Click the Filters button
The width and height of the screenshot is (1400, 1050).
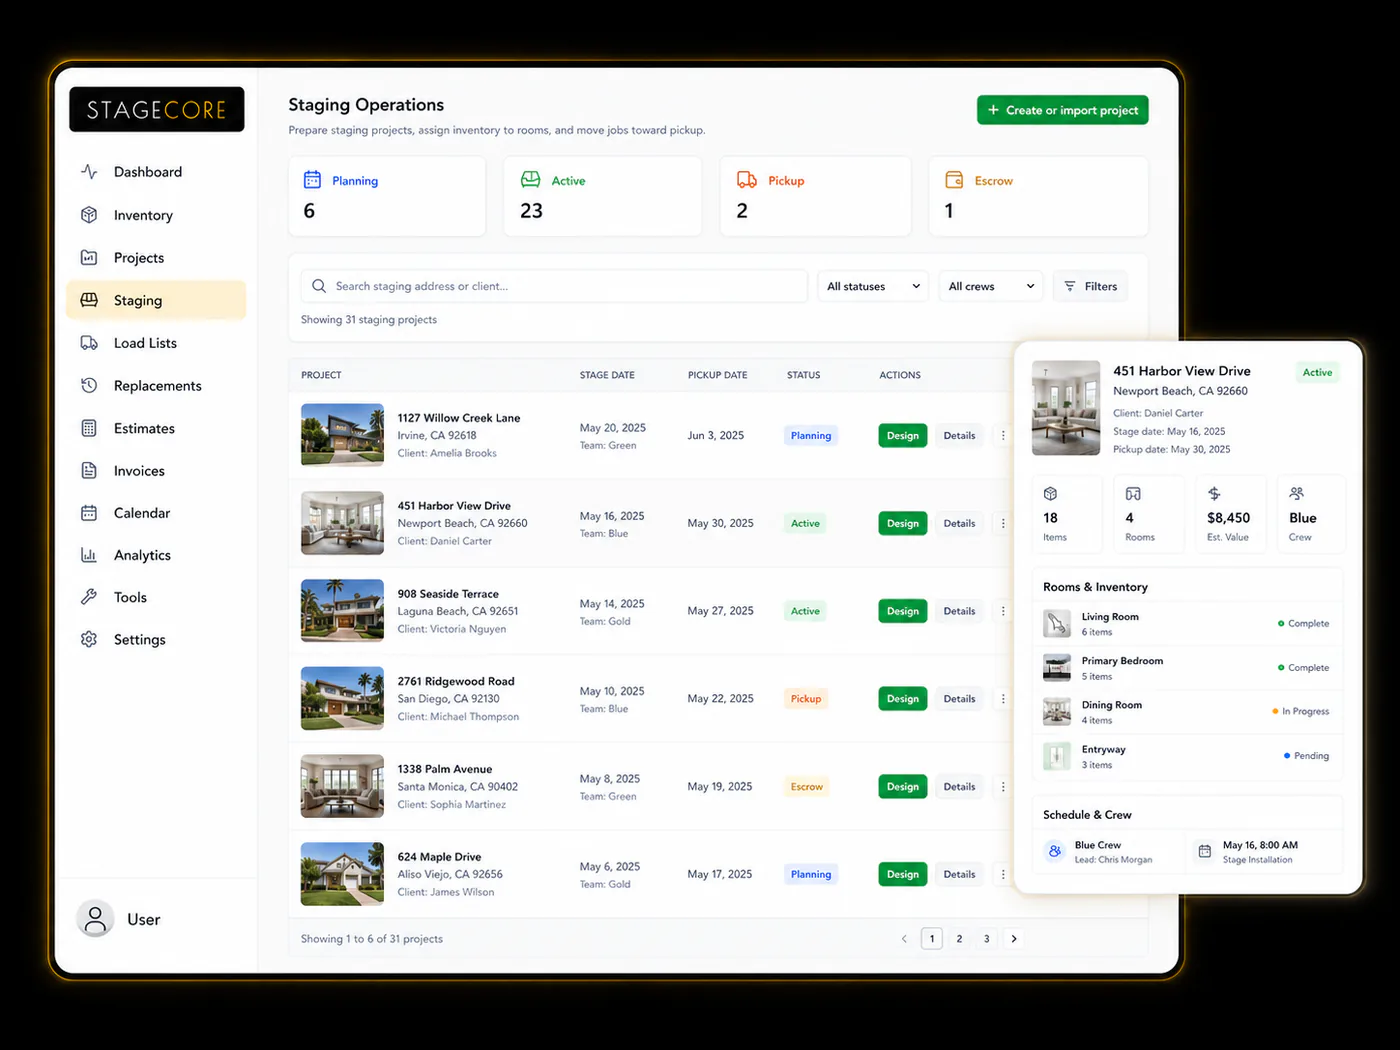coord(1090,286)
